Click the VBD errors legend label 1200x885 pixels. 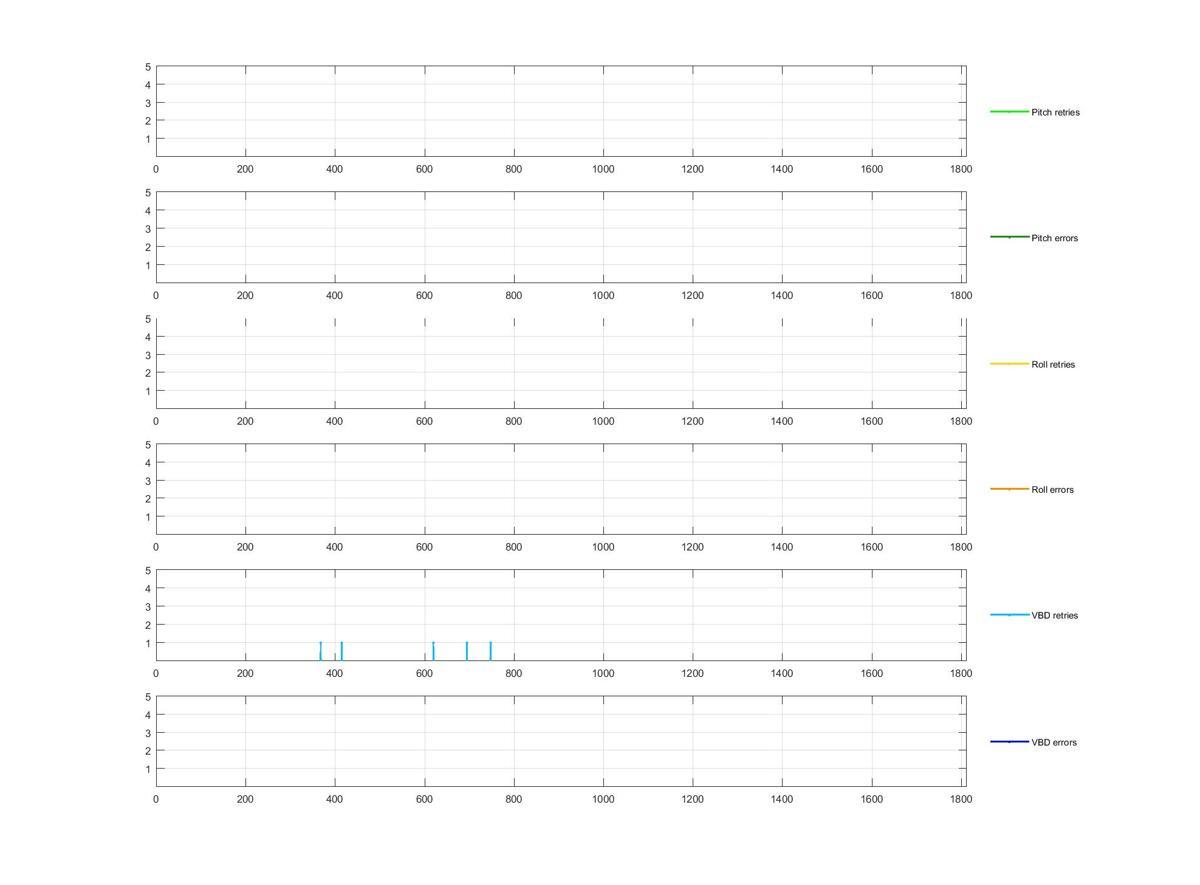pos(1054,742)
